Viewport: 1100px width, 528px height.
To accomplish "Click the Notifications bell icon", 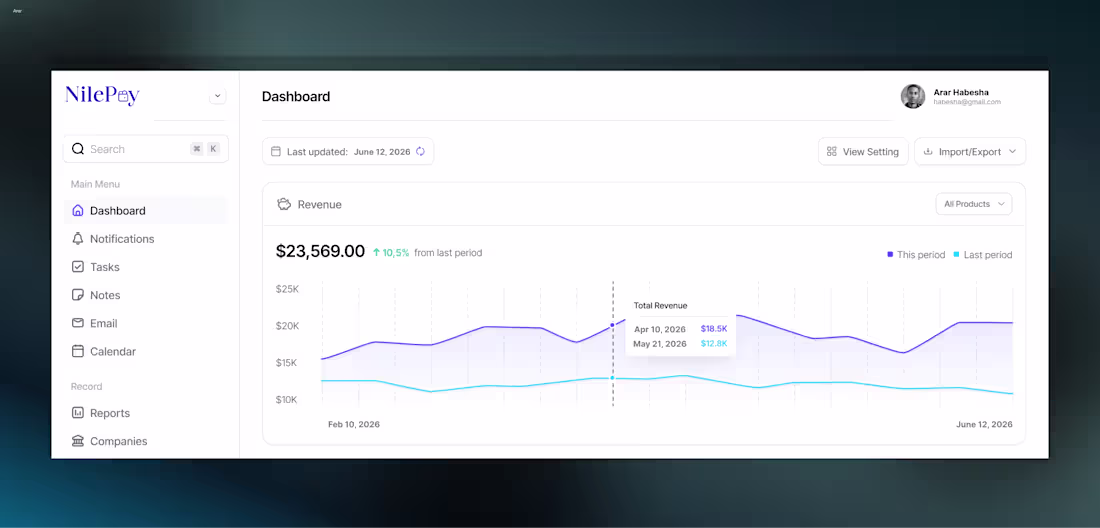I will (78, 238).
